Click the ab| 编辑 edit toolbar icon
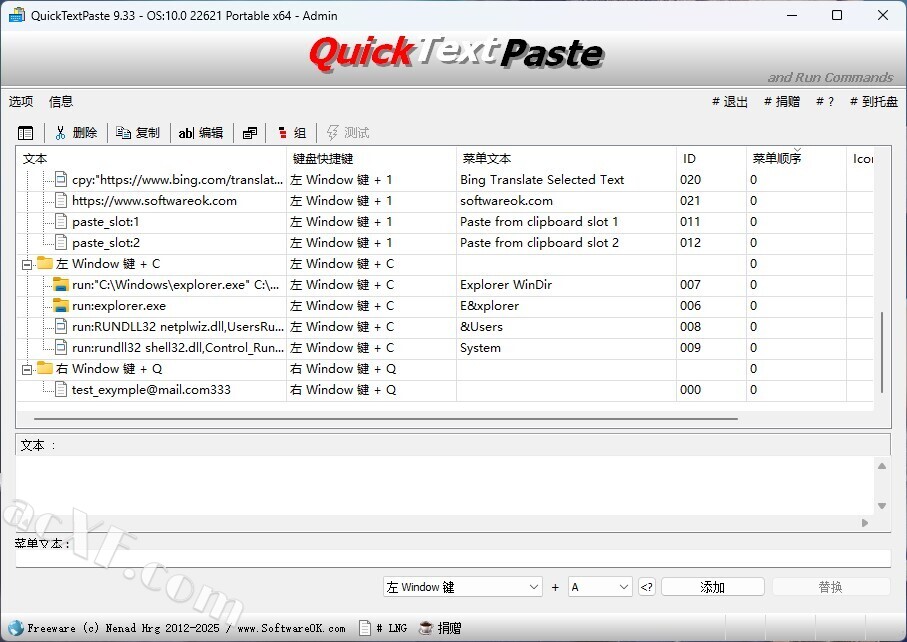The image size is (907, 642). [x=186, y=133]
